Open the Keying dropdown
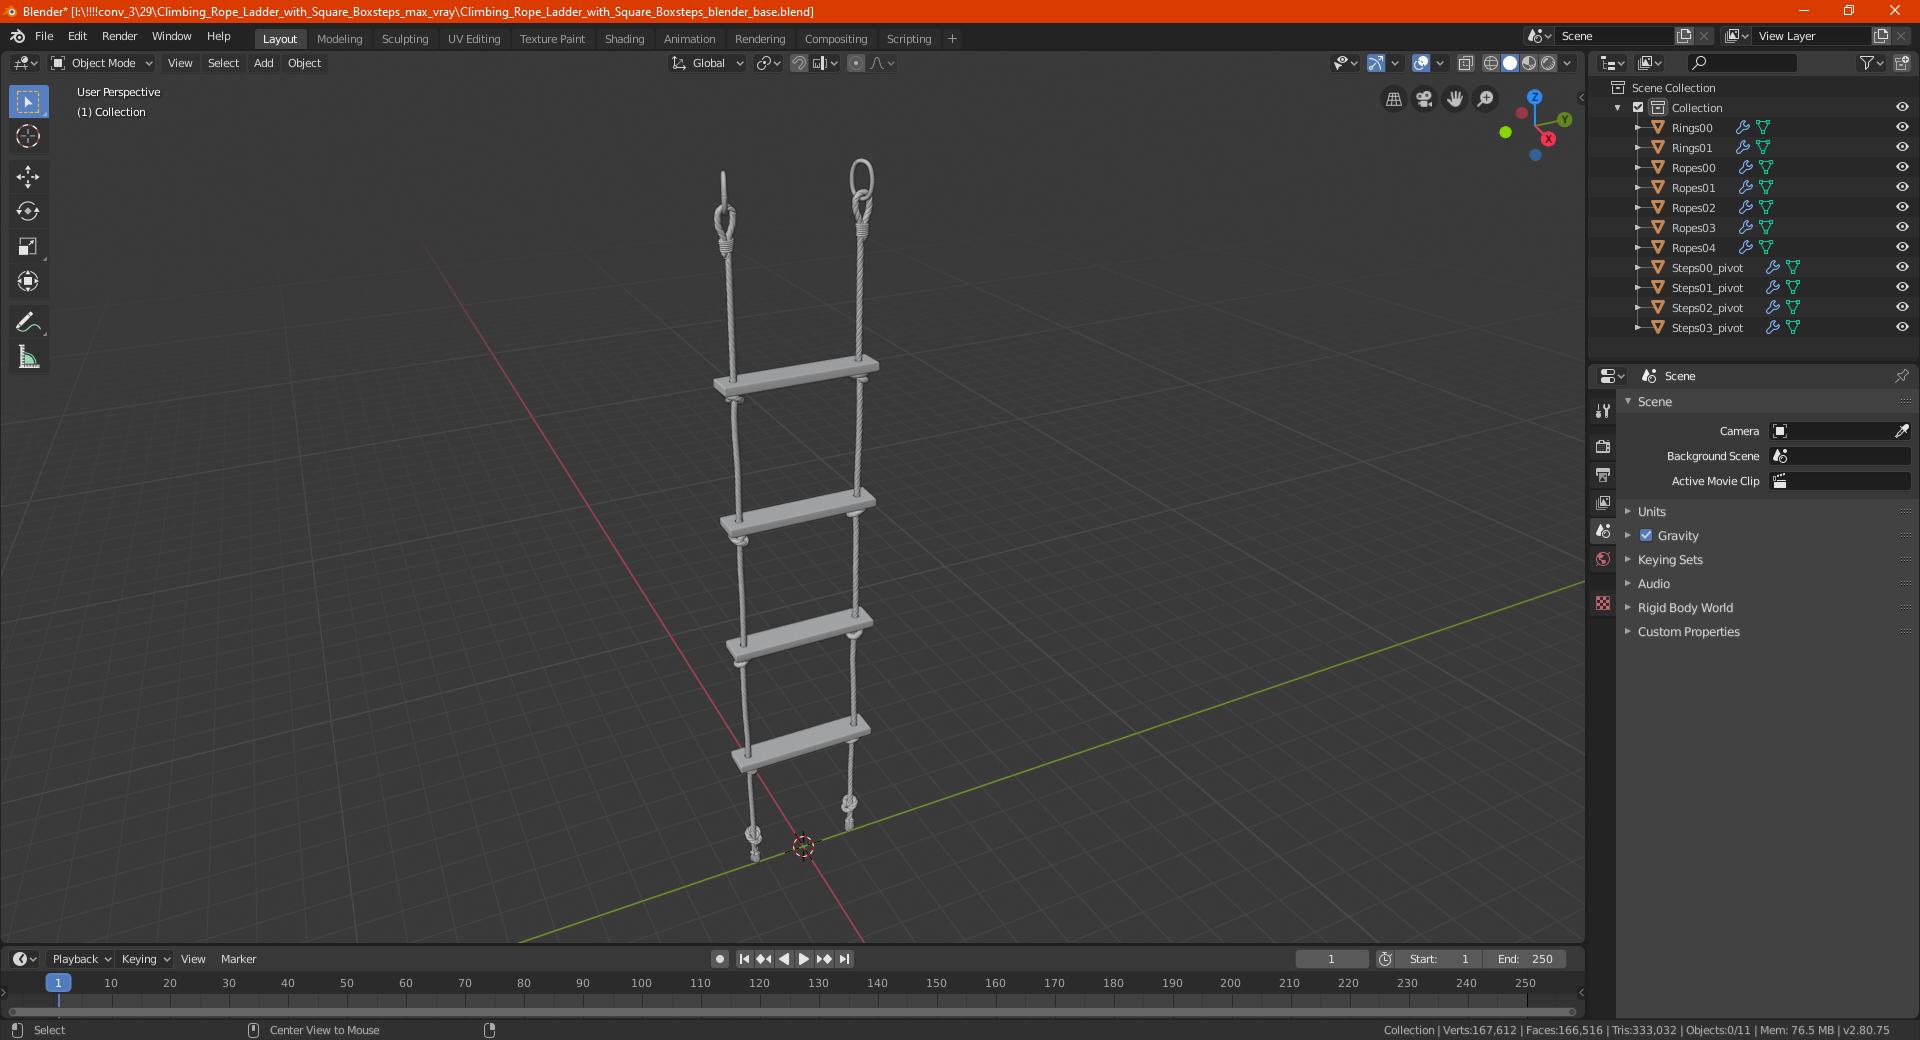Screen dimensions: 1920x1040 [146, 959]
